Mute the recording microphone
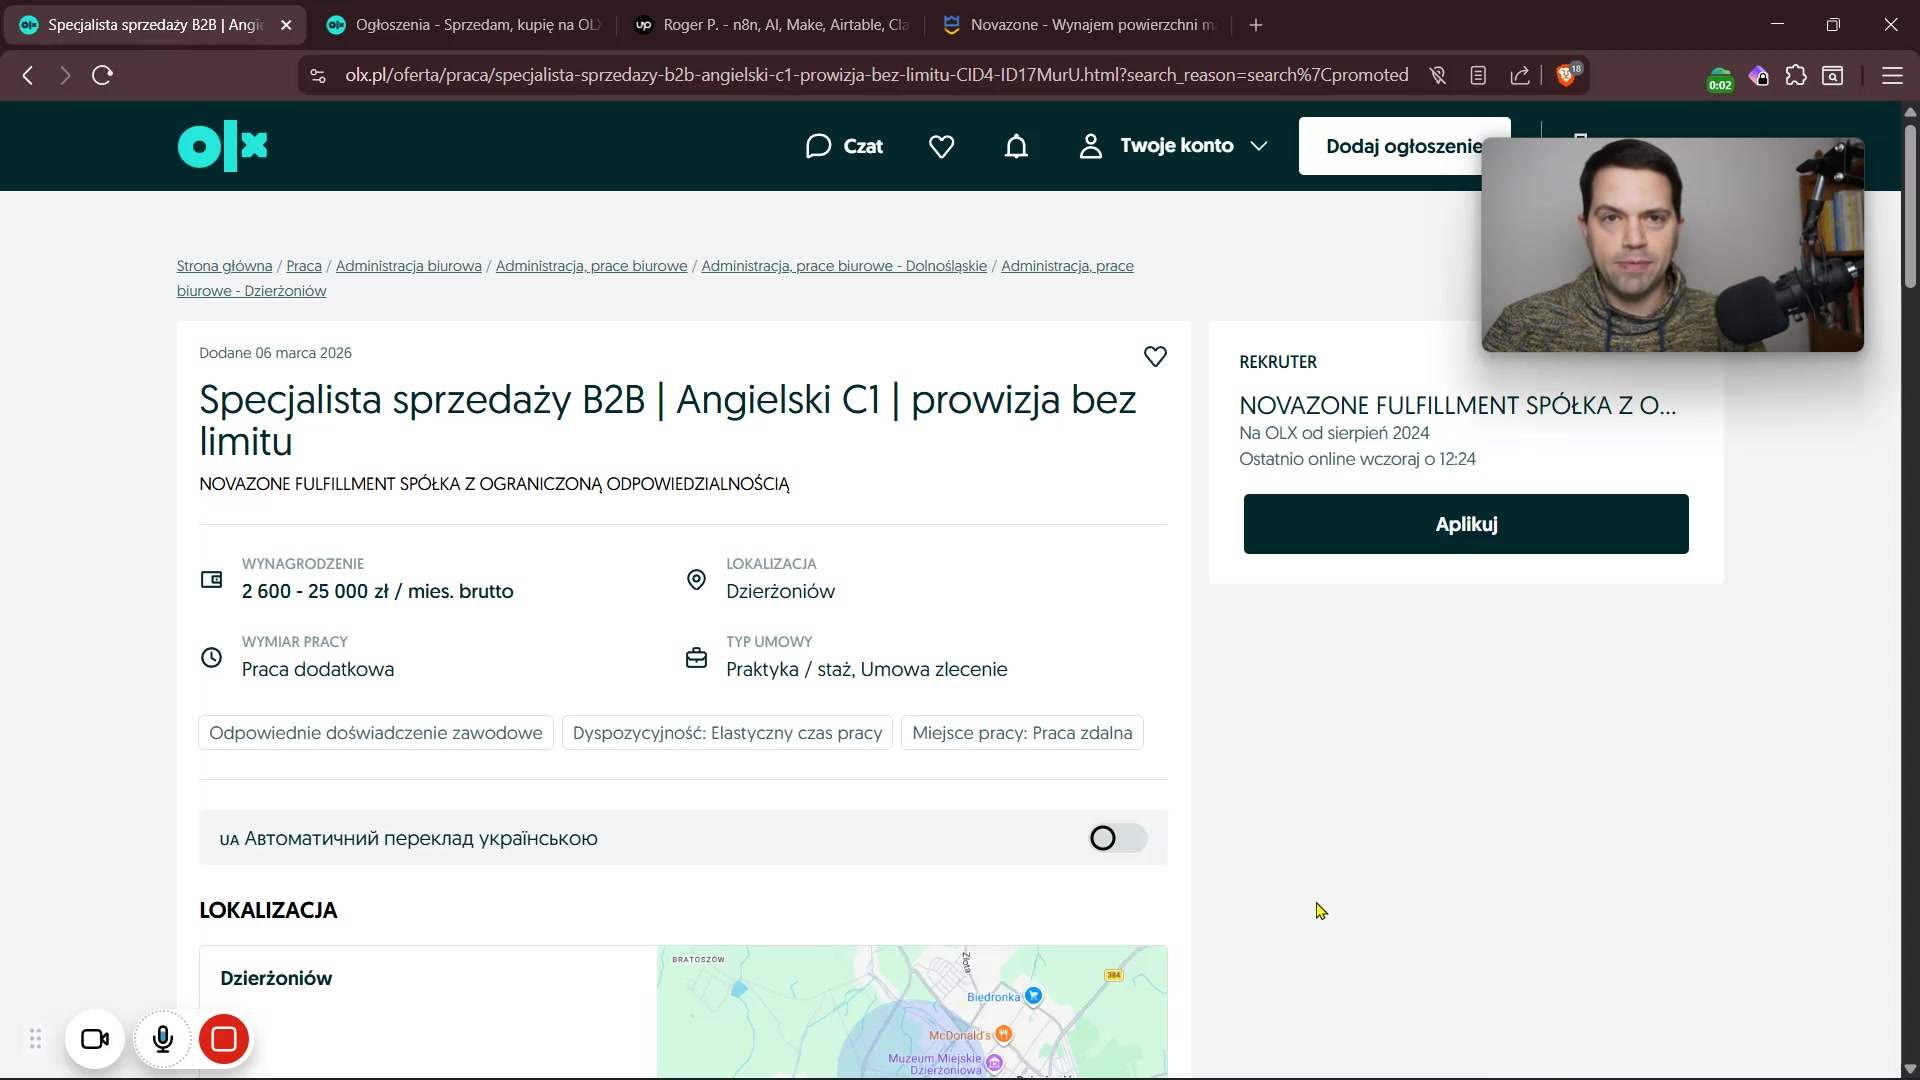Screen dimensions: 1920x1080 click(x=163, y=1039)
